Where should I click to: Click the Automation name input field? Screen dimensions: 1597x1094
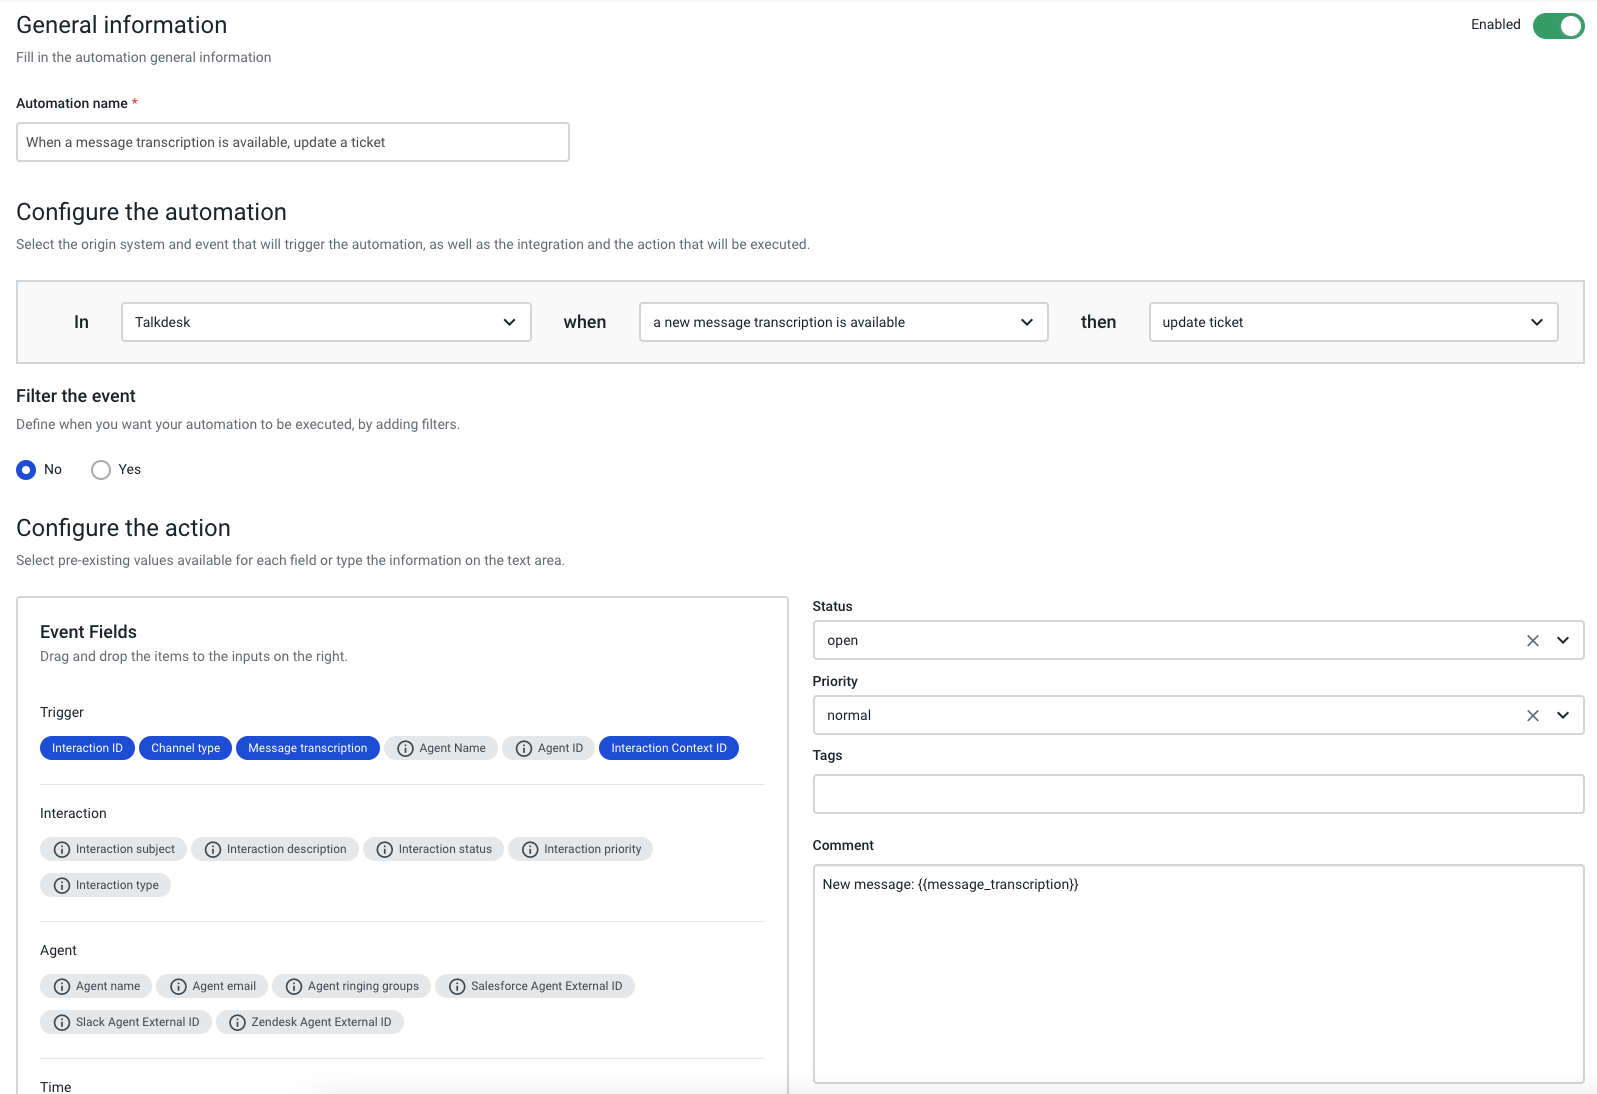click(293, 142)
